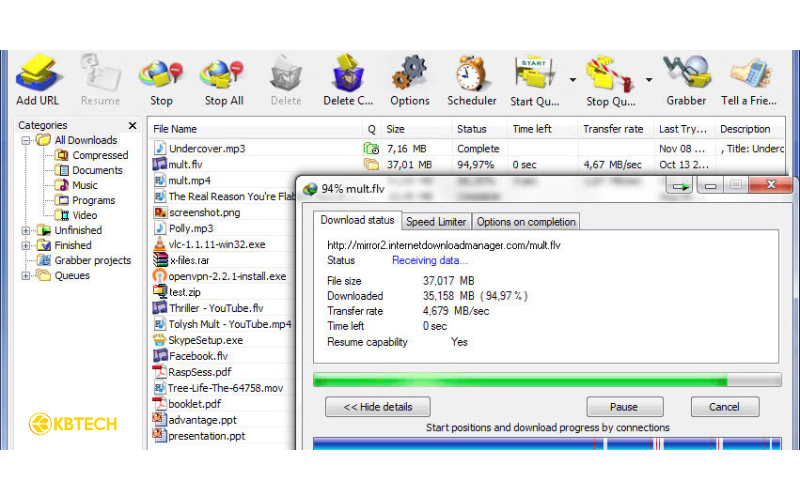Image resolution: width=800 pixels, height=500 pixels.
Task: Click the Add URL toolbar icon
Action: (37, 75)
